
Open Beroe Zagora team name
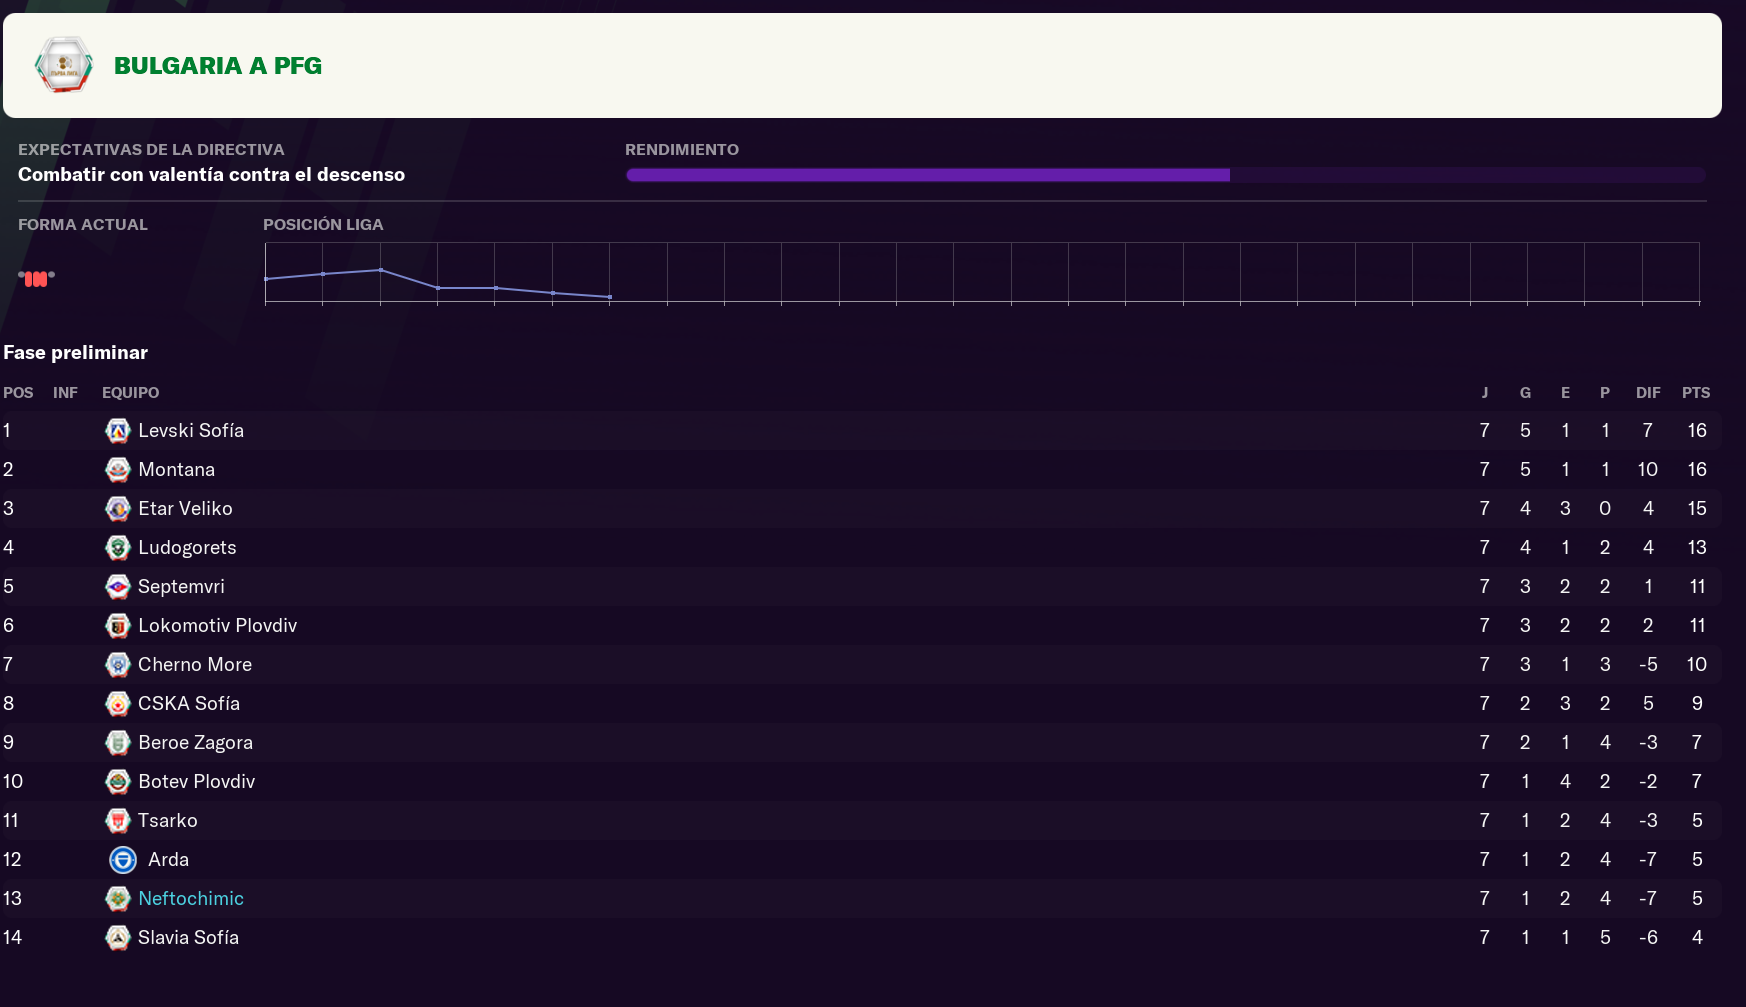coord(195,743)
